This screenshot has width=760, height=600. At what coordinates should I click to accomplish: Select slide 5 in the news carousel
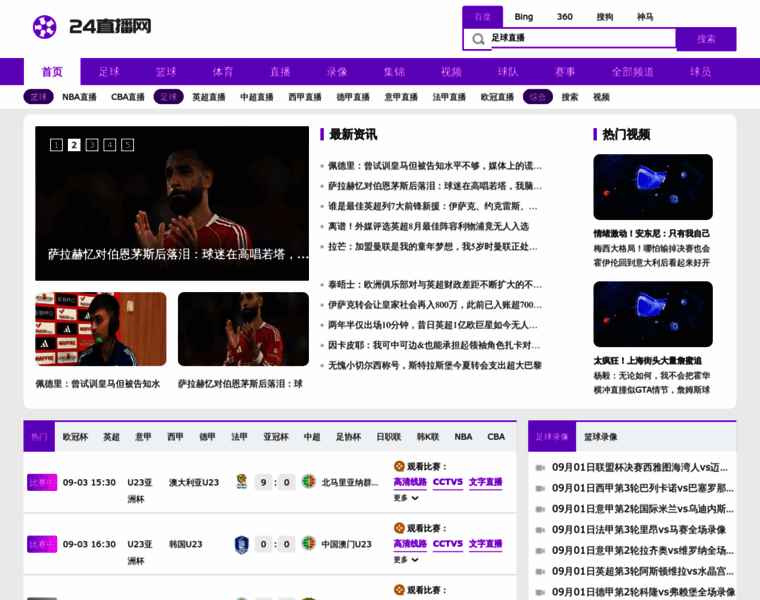click(128, 145)
